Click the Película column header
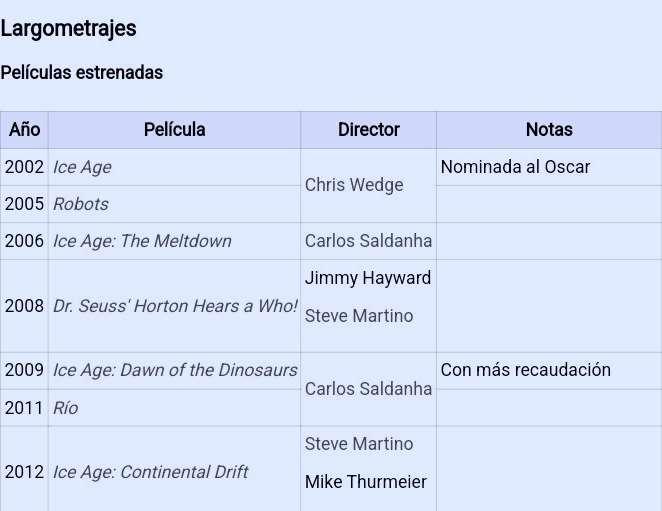Image resolution: width=662 pixels, height=511 pixels. 175,130
